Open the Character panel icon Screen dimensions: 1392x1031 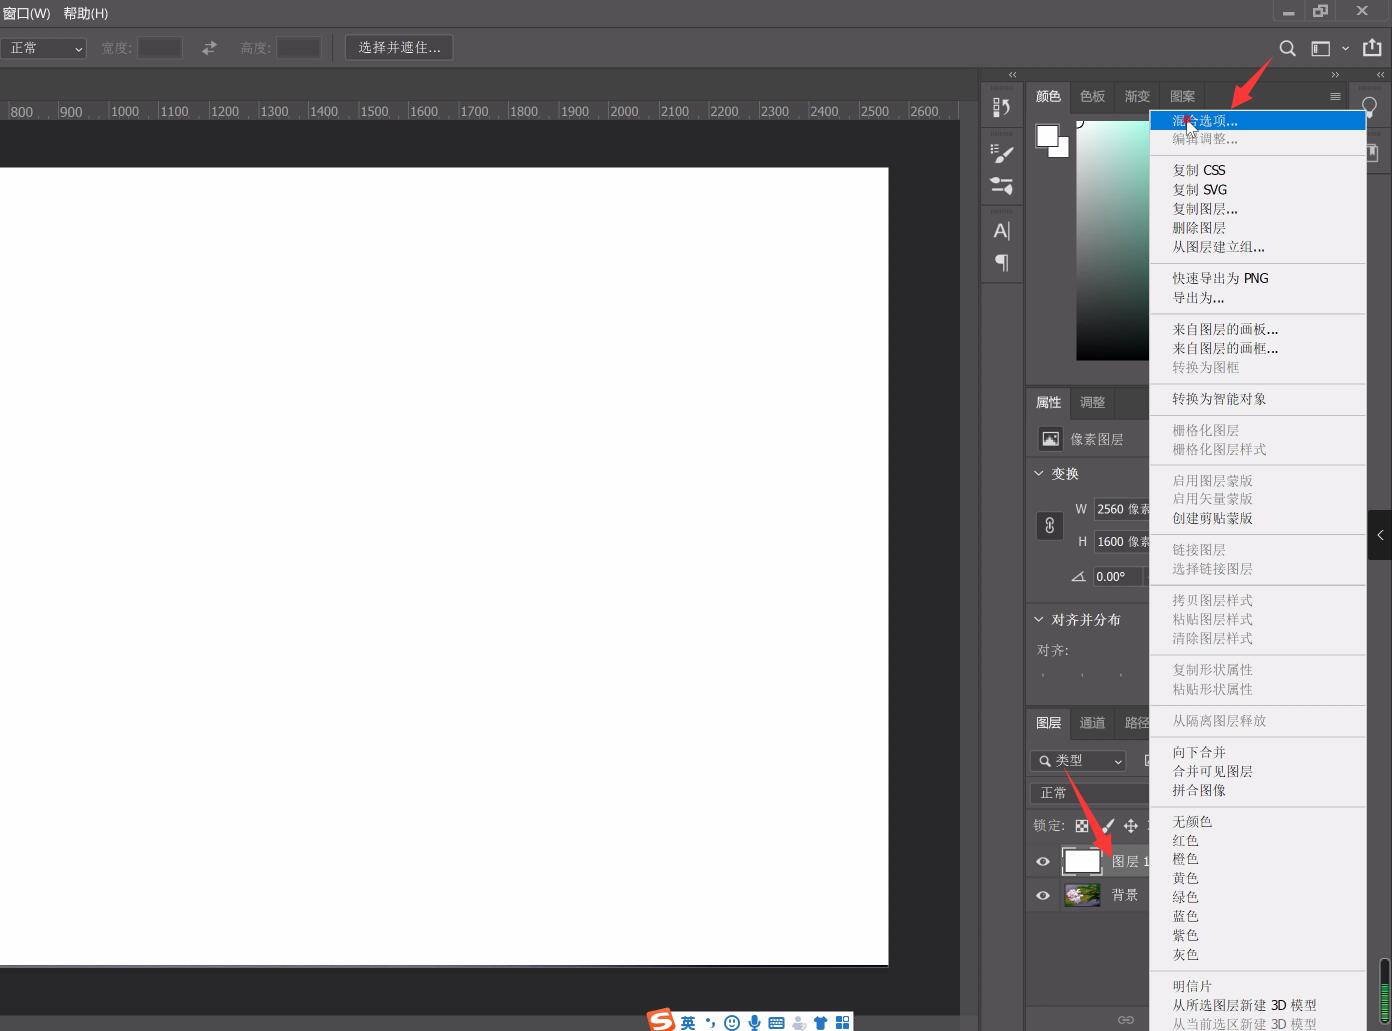(x=1001, y=231)
